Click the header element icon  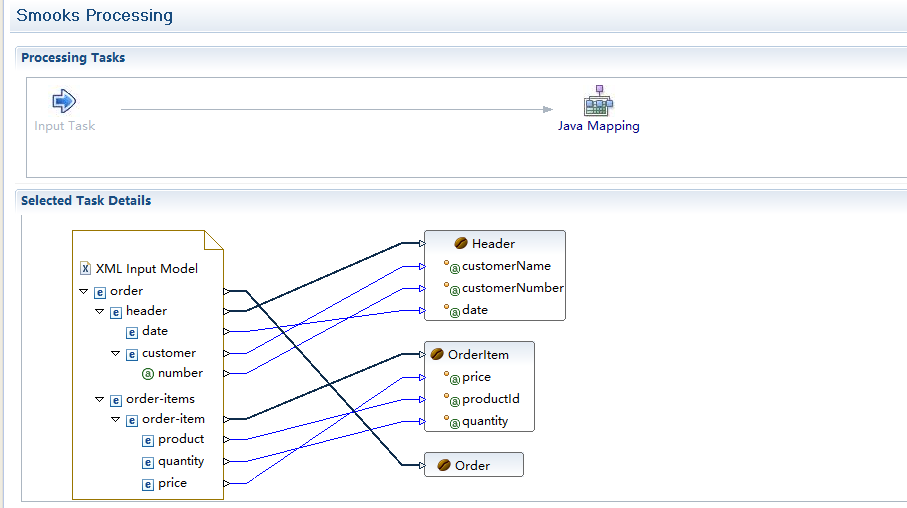pos(116,312)
